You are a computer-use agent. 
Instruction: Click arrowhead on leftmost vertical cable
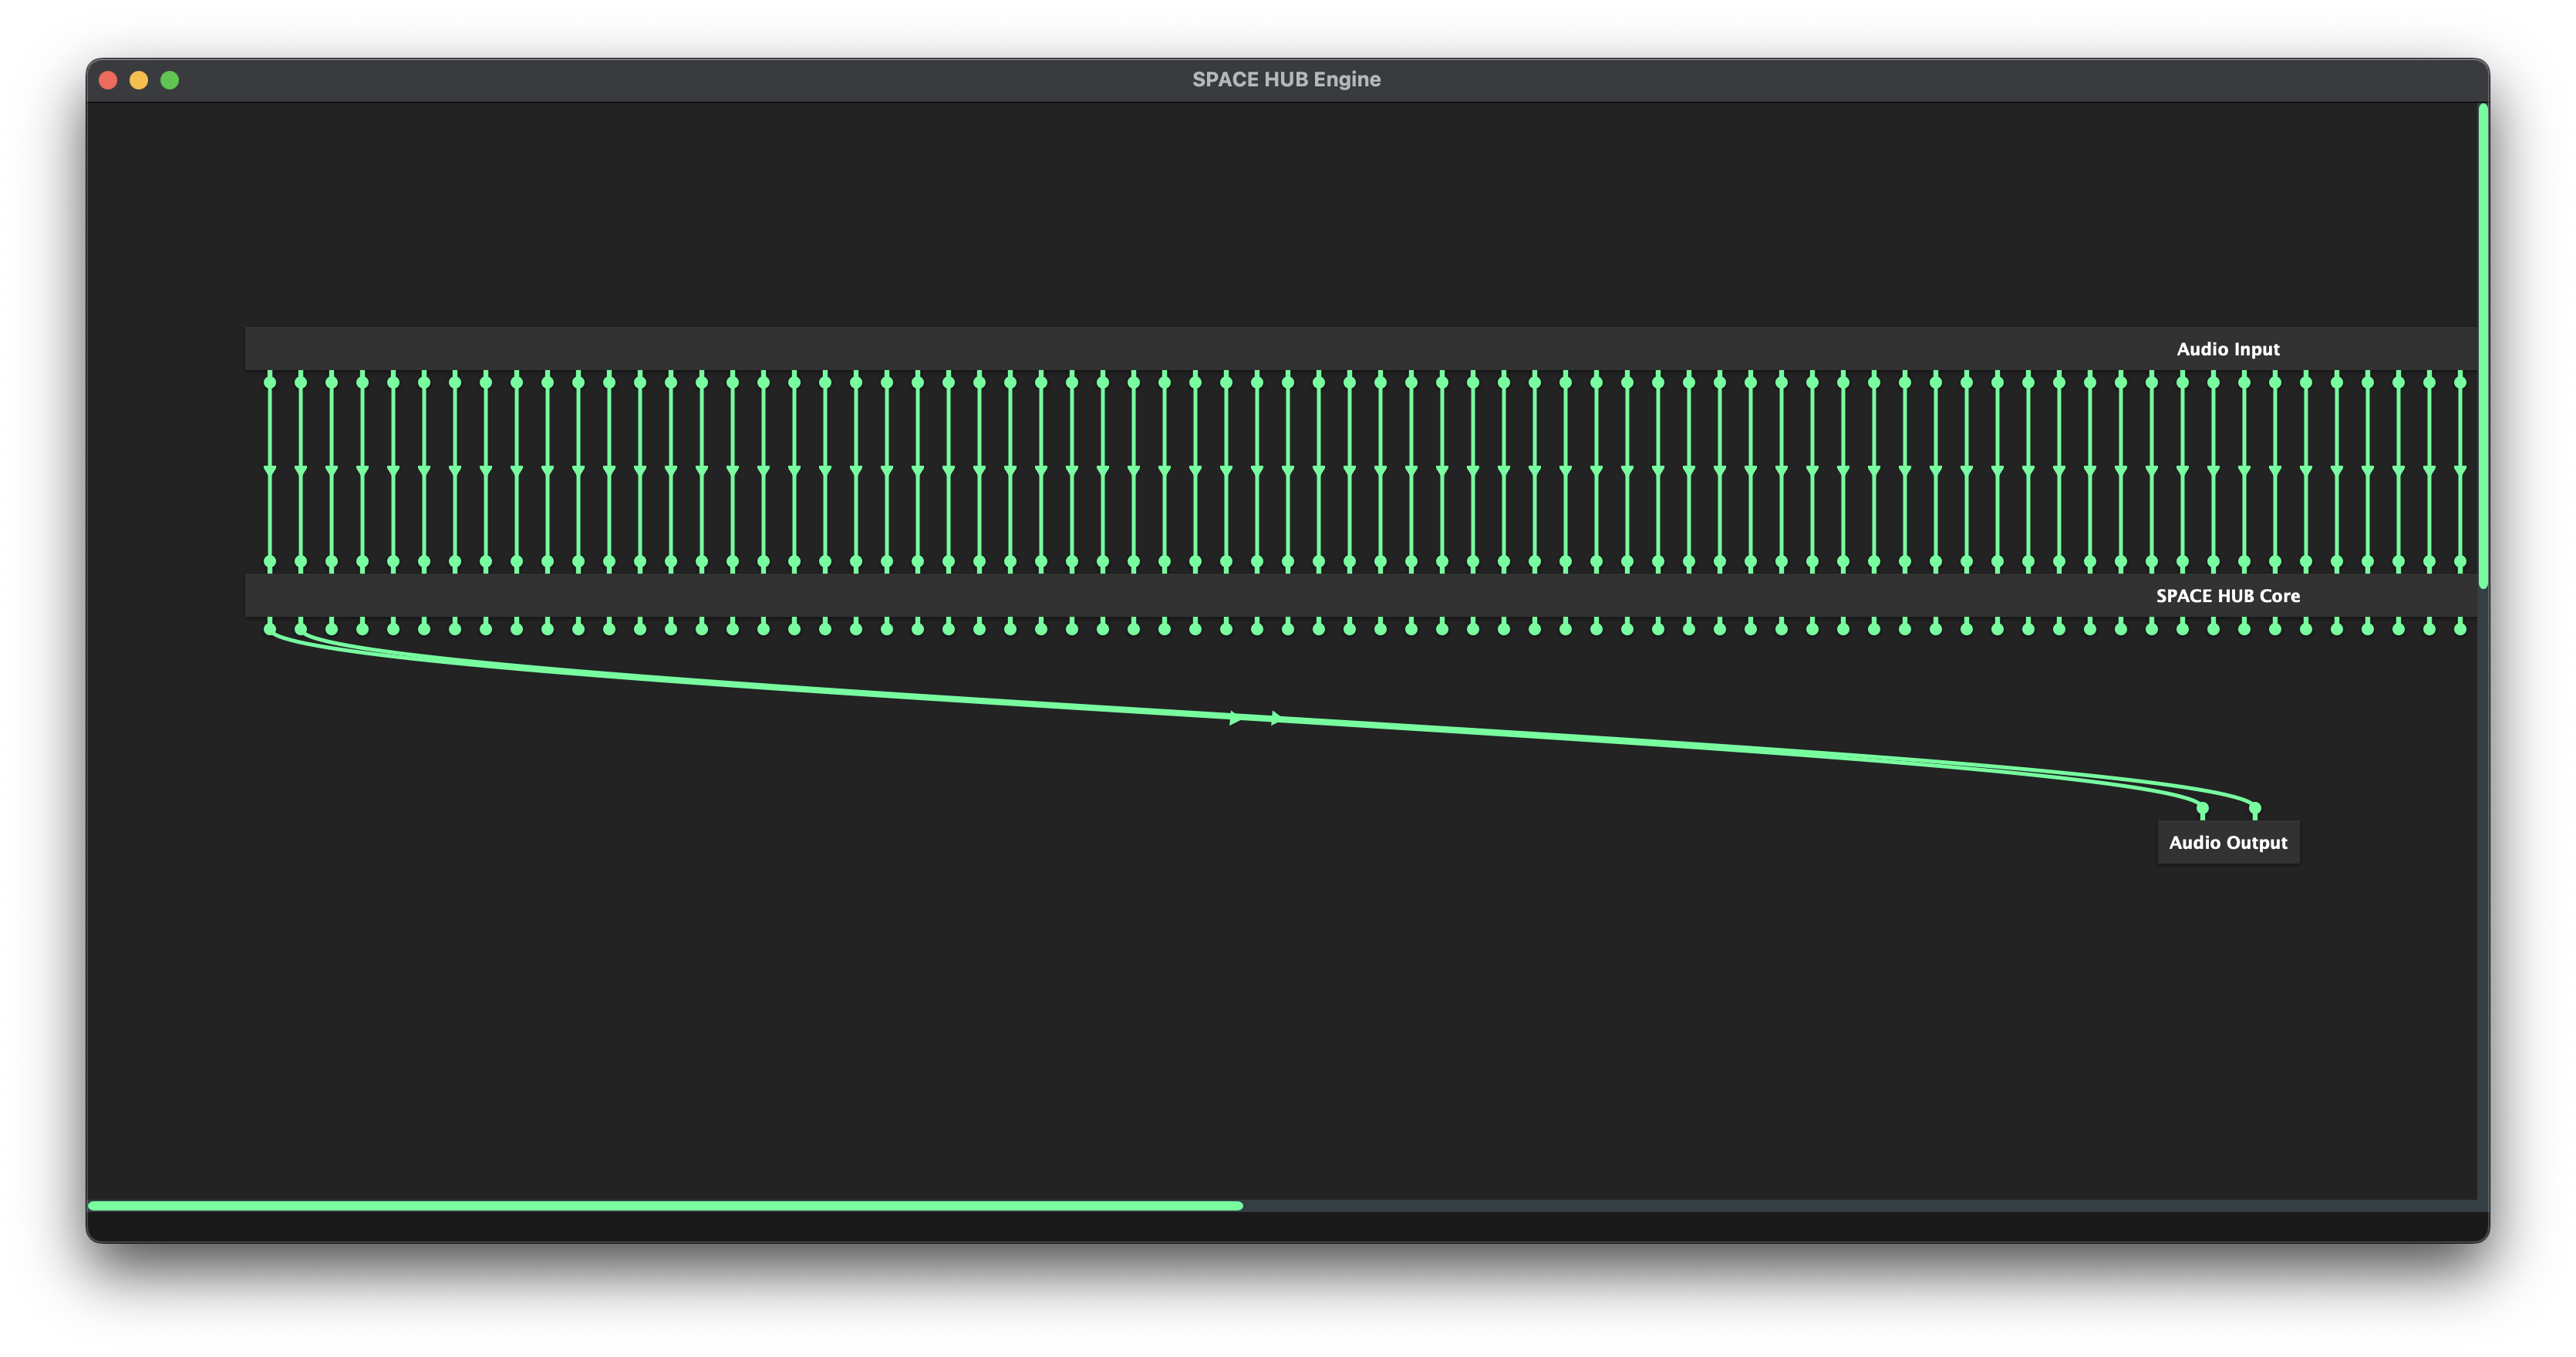pyautogui.click(x=270, y=470)
